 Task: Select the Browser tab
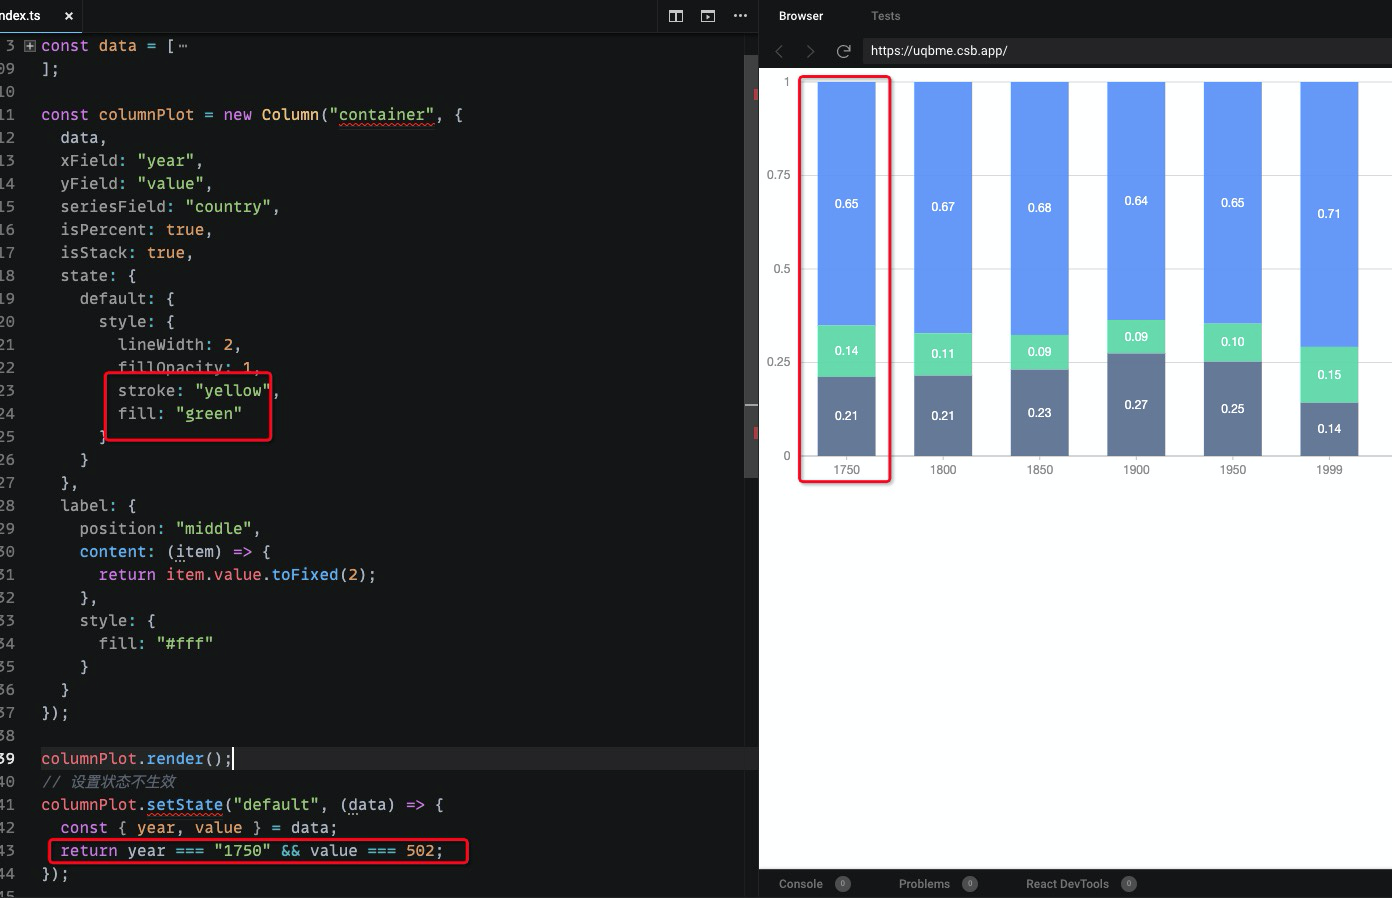801,16
